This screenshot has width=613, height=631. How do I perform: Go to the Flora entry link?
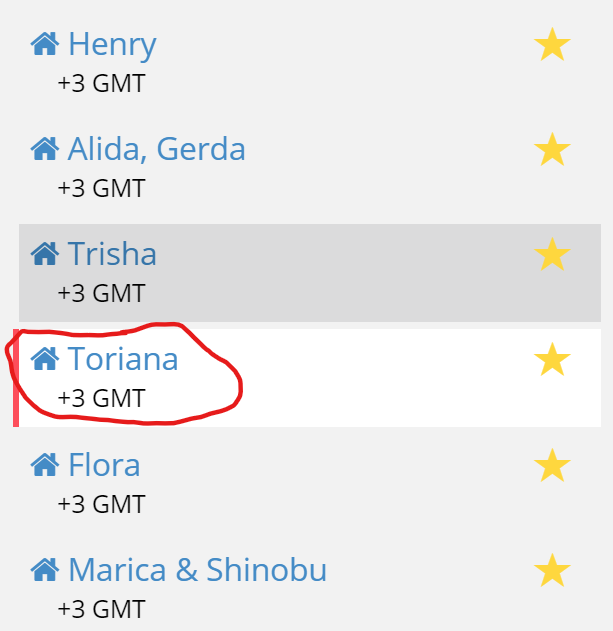pos(104,464)
